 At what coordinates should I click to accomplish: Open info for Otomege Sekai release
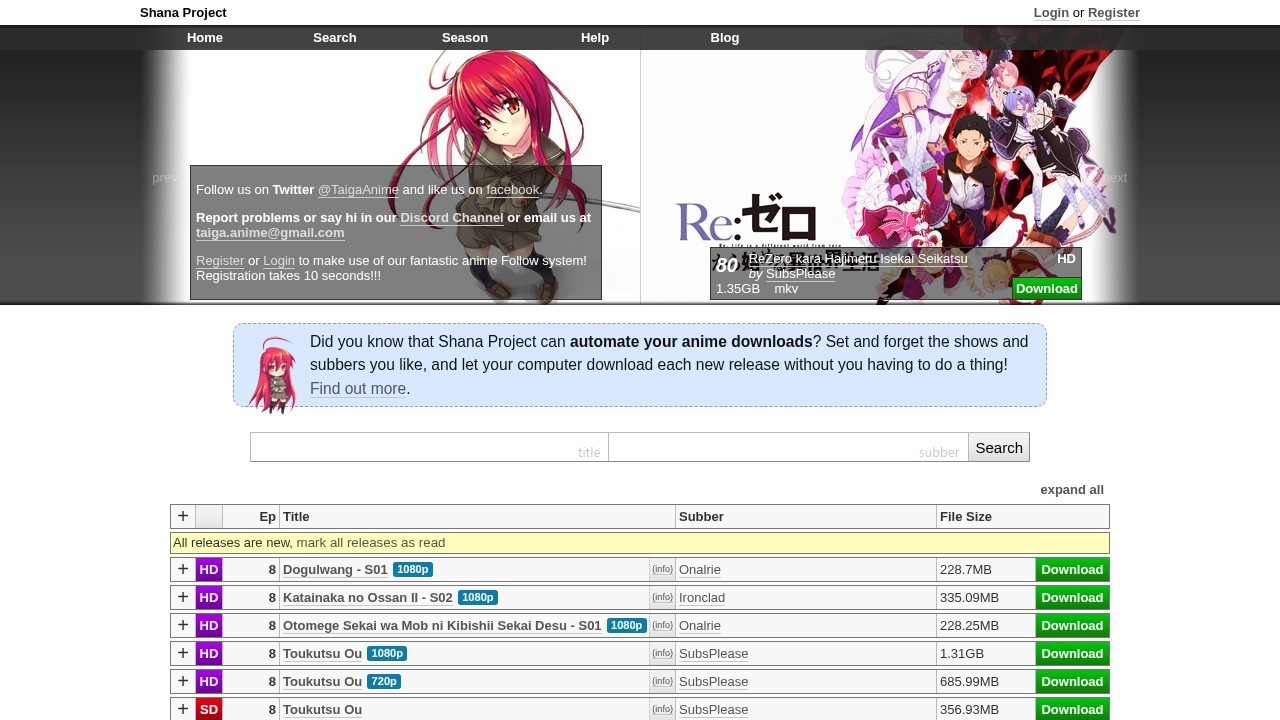coord(662,625)
